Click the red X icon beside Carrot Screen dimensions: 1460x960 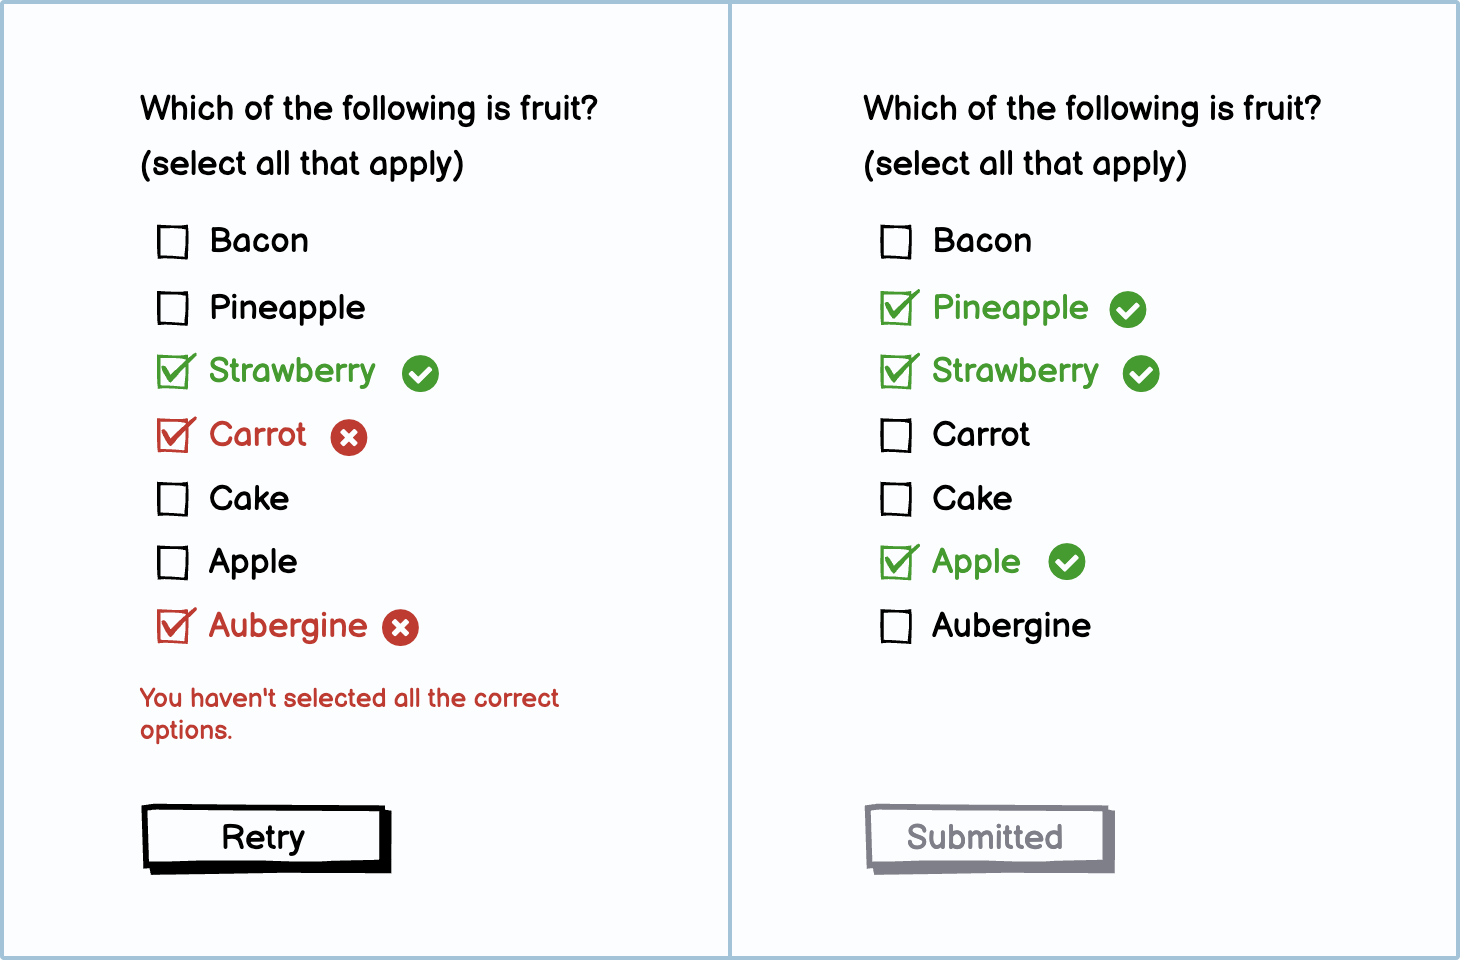(x=349, y=437)
